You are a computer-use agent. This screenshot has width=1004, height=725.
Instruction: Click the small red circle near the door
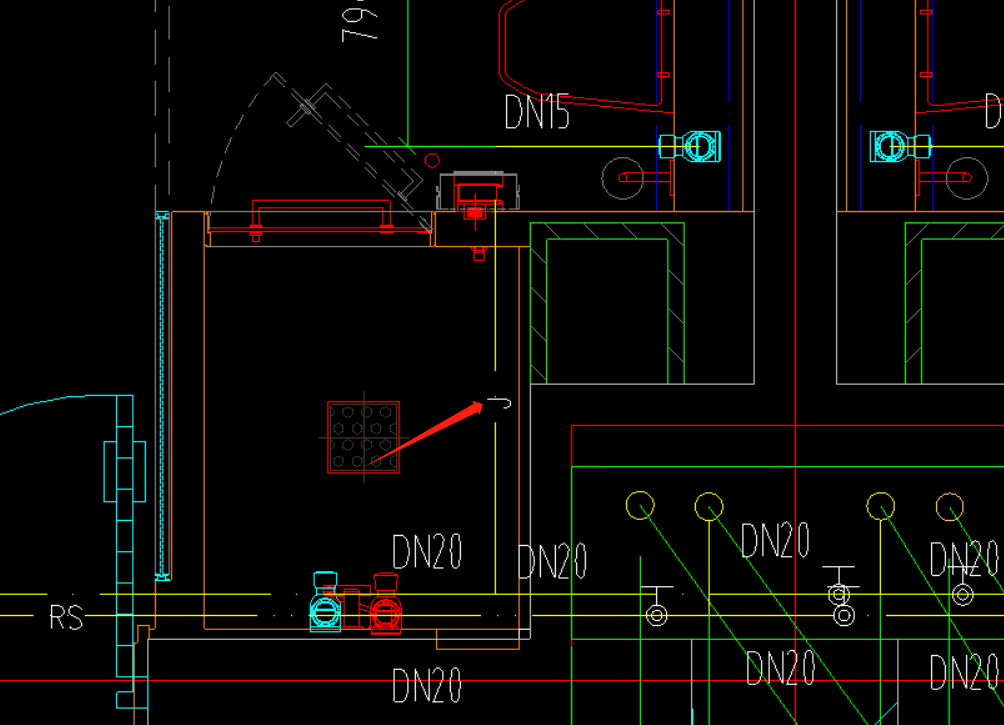pyautogui.click(x=432, y=160)
